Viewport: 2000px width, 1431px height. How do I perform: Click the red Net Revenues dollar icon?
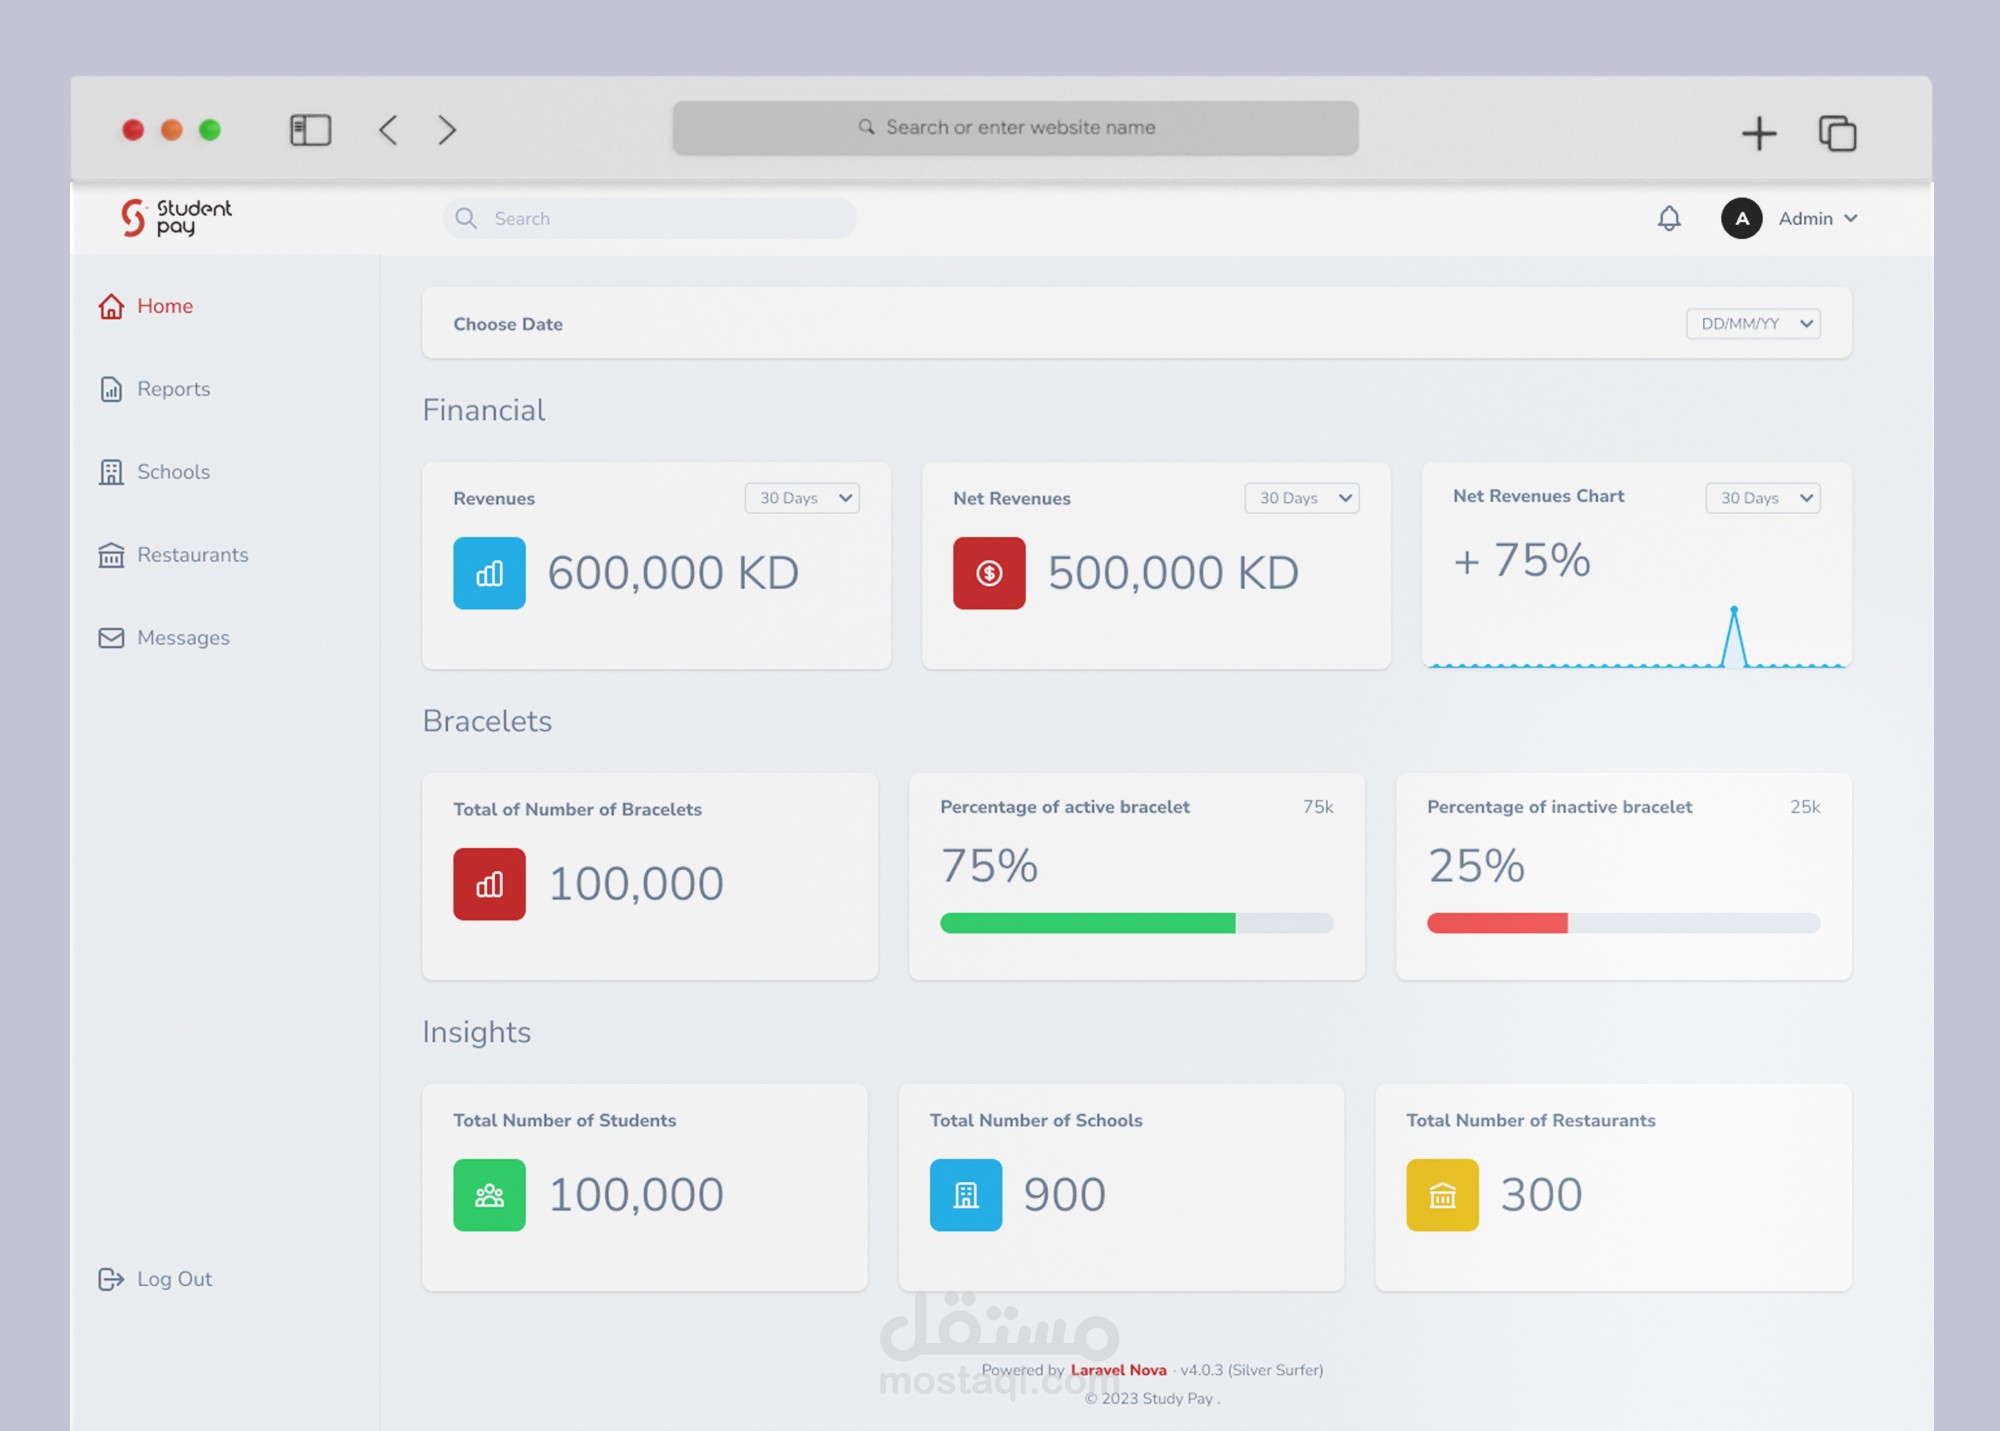pyautogui.click(x=989, y=573)
